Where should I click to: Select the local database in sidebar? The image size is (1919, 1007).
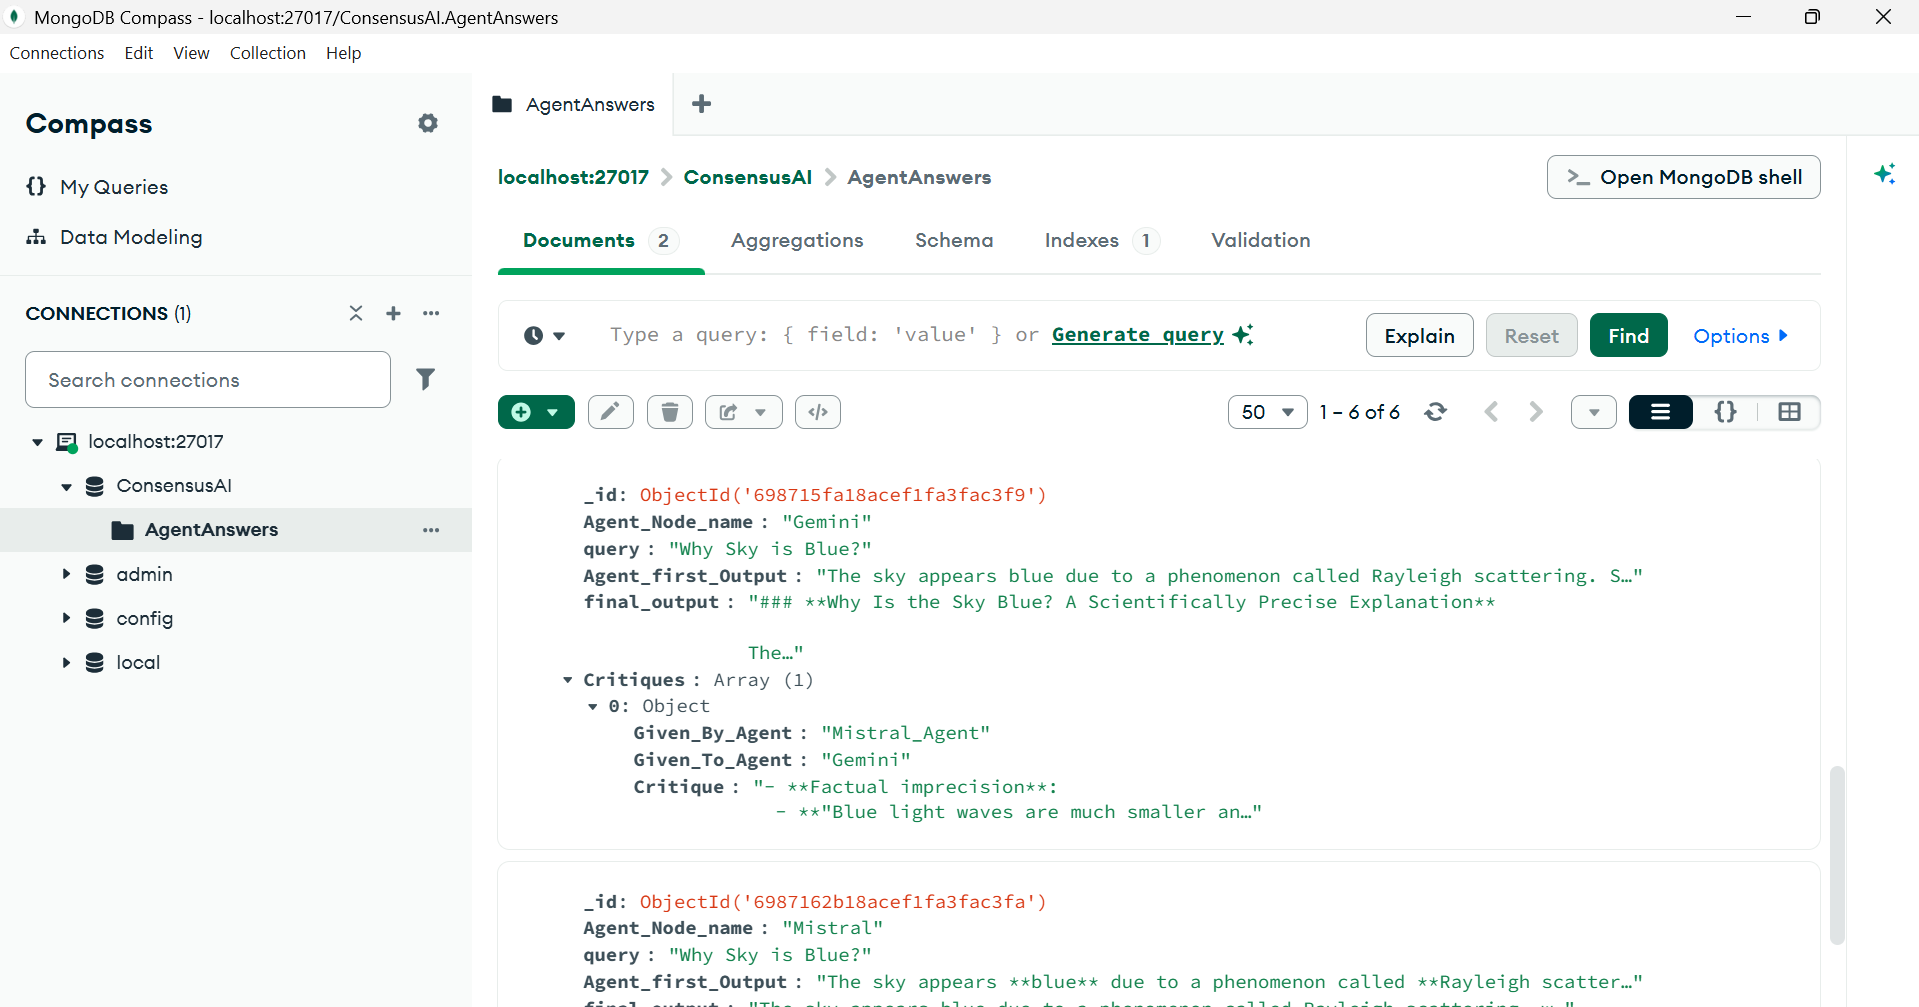coord(138,662)
